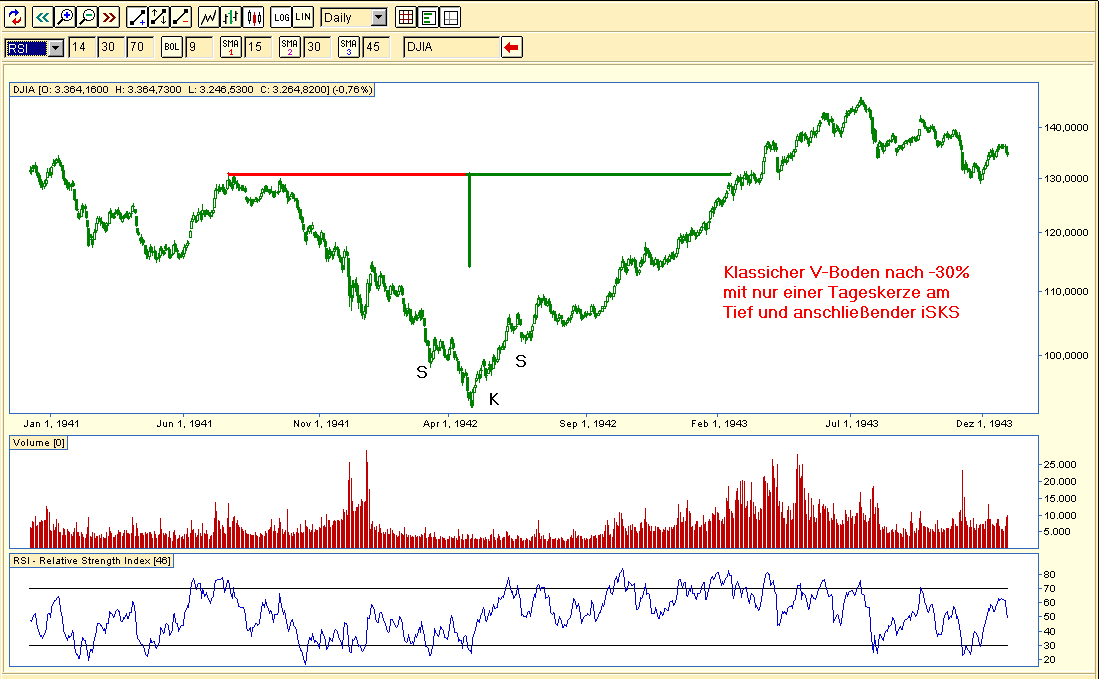The width and height of the screenshot is (1099, 679).
Task: Toggle Bollinger Bands with BOL button
Action: tap(172, 47)
